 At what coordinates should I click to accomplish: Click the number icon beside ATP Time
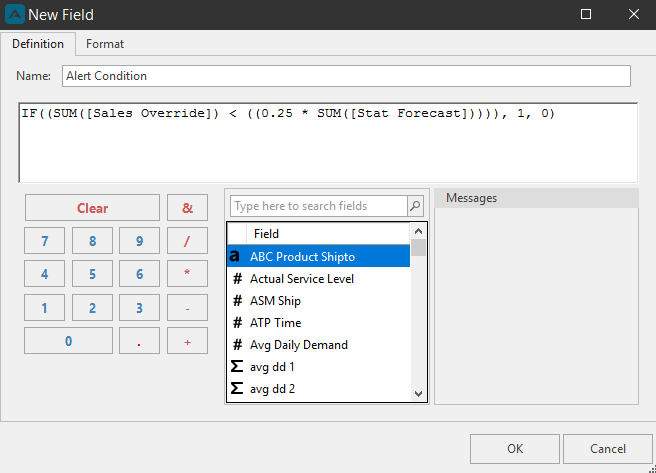(x=237, y=322)
